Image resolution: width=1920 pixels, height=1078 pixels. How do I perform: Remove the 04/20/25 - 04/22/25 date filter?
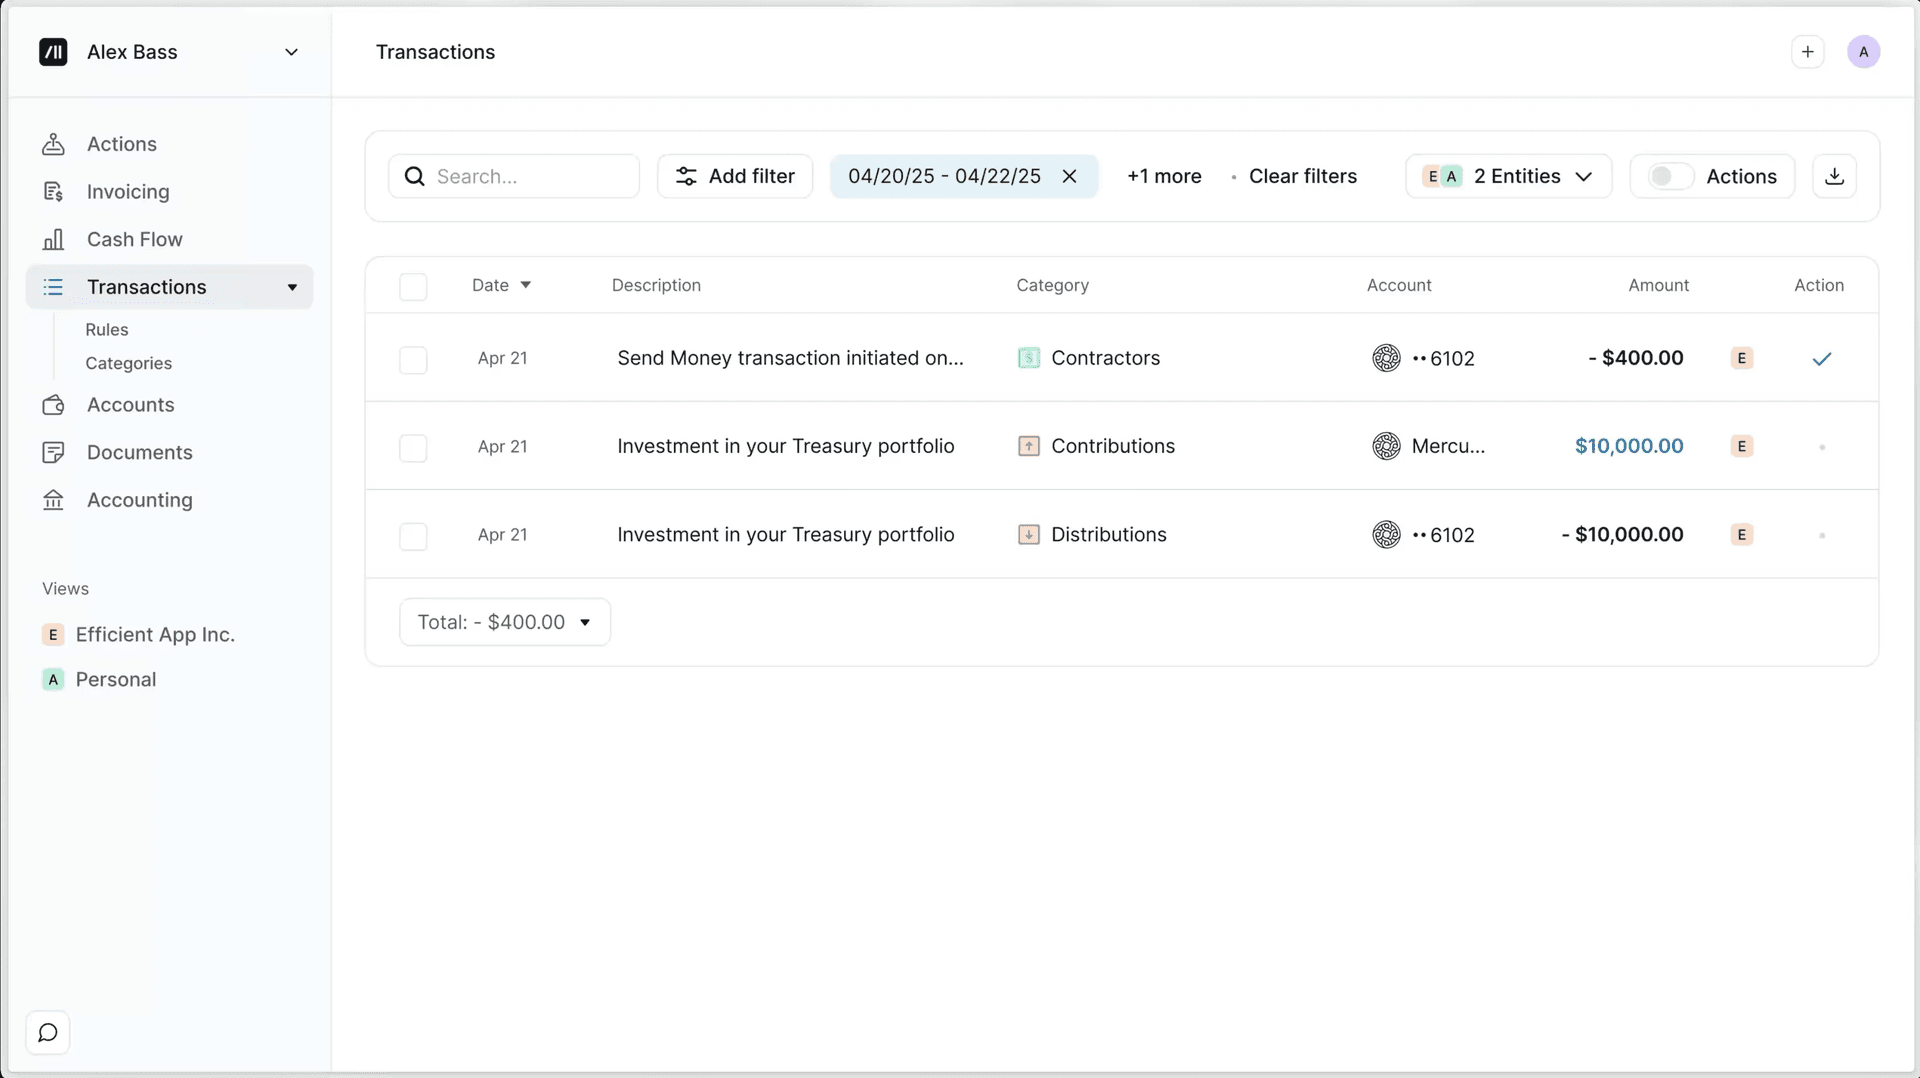1069,176
